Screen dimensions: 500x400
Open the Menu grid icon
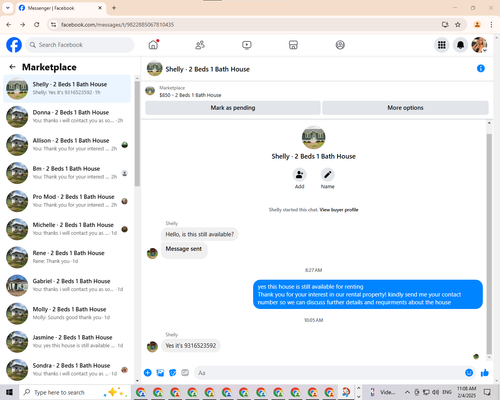(442, 45)
